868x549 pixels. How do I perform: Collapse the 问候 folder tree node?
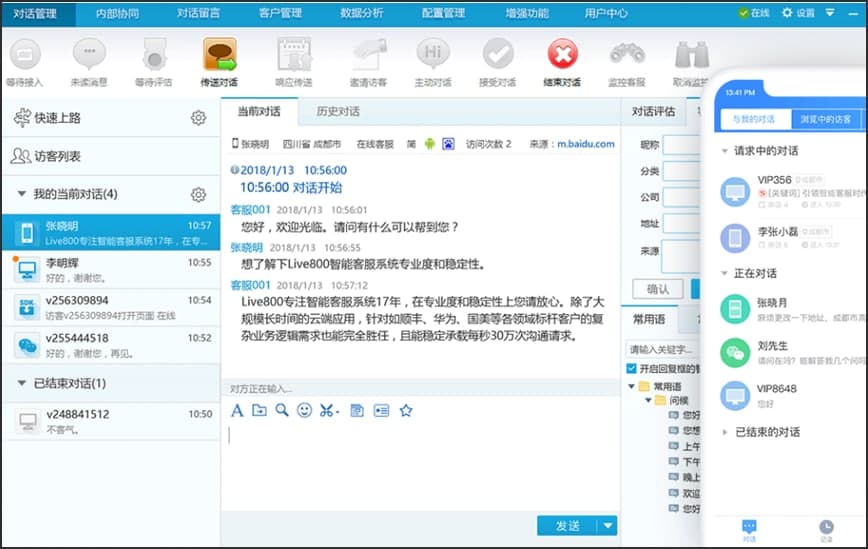648,400
